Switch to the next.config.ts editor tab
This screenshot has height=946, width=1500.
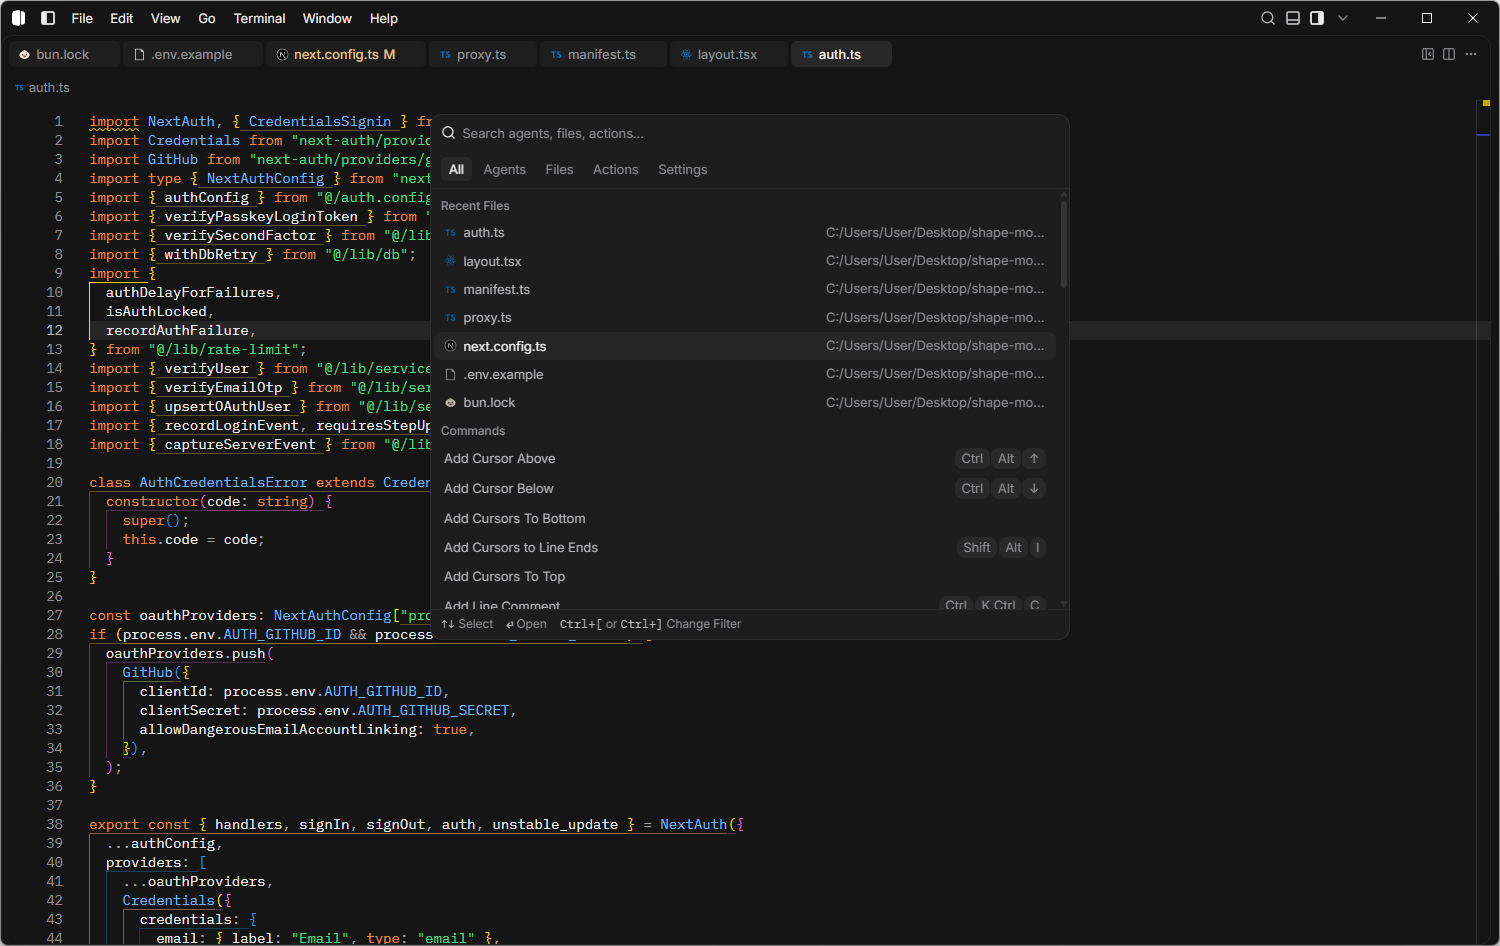pyautogui.click(x=345, y=54)
